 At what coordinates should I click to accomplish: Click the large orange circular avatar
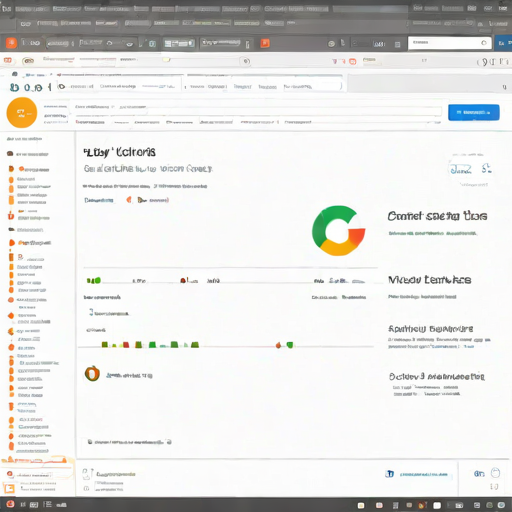point(22,113)
